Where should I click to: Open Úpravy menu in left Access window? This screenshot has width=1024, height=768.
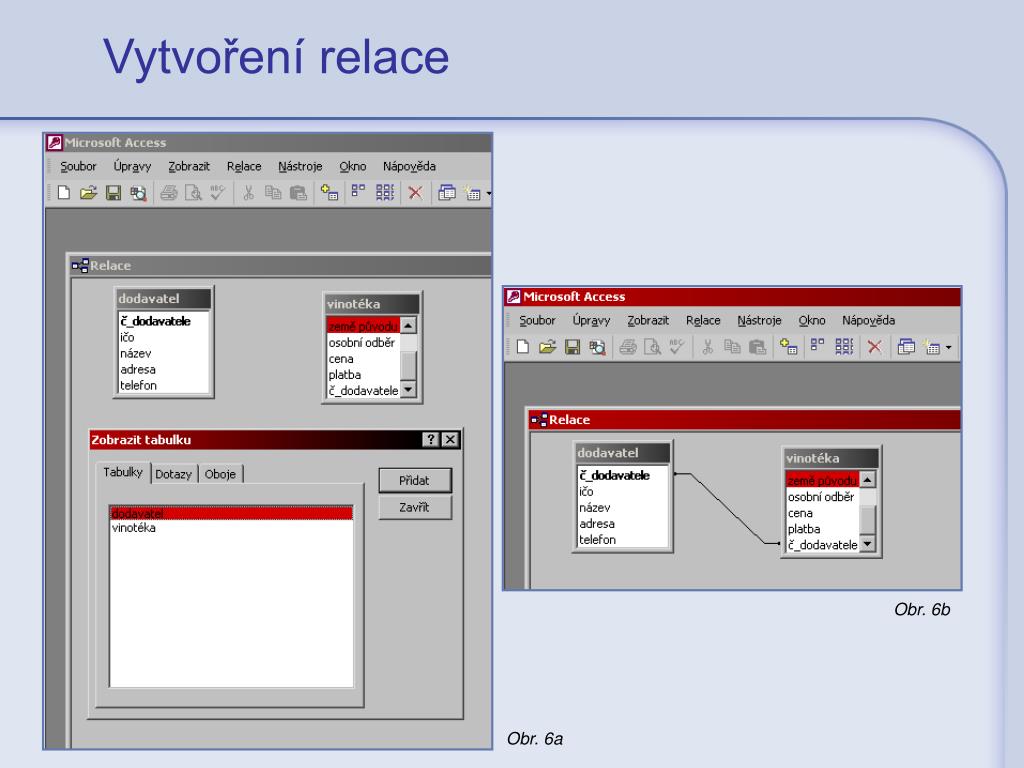click(x=132, y=166)
